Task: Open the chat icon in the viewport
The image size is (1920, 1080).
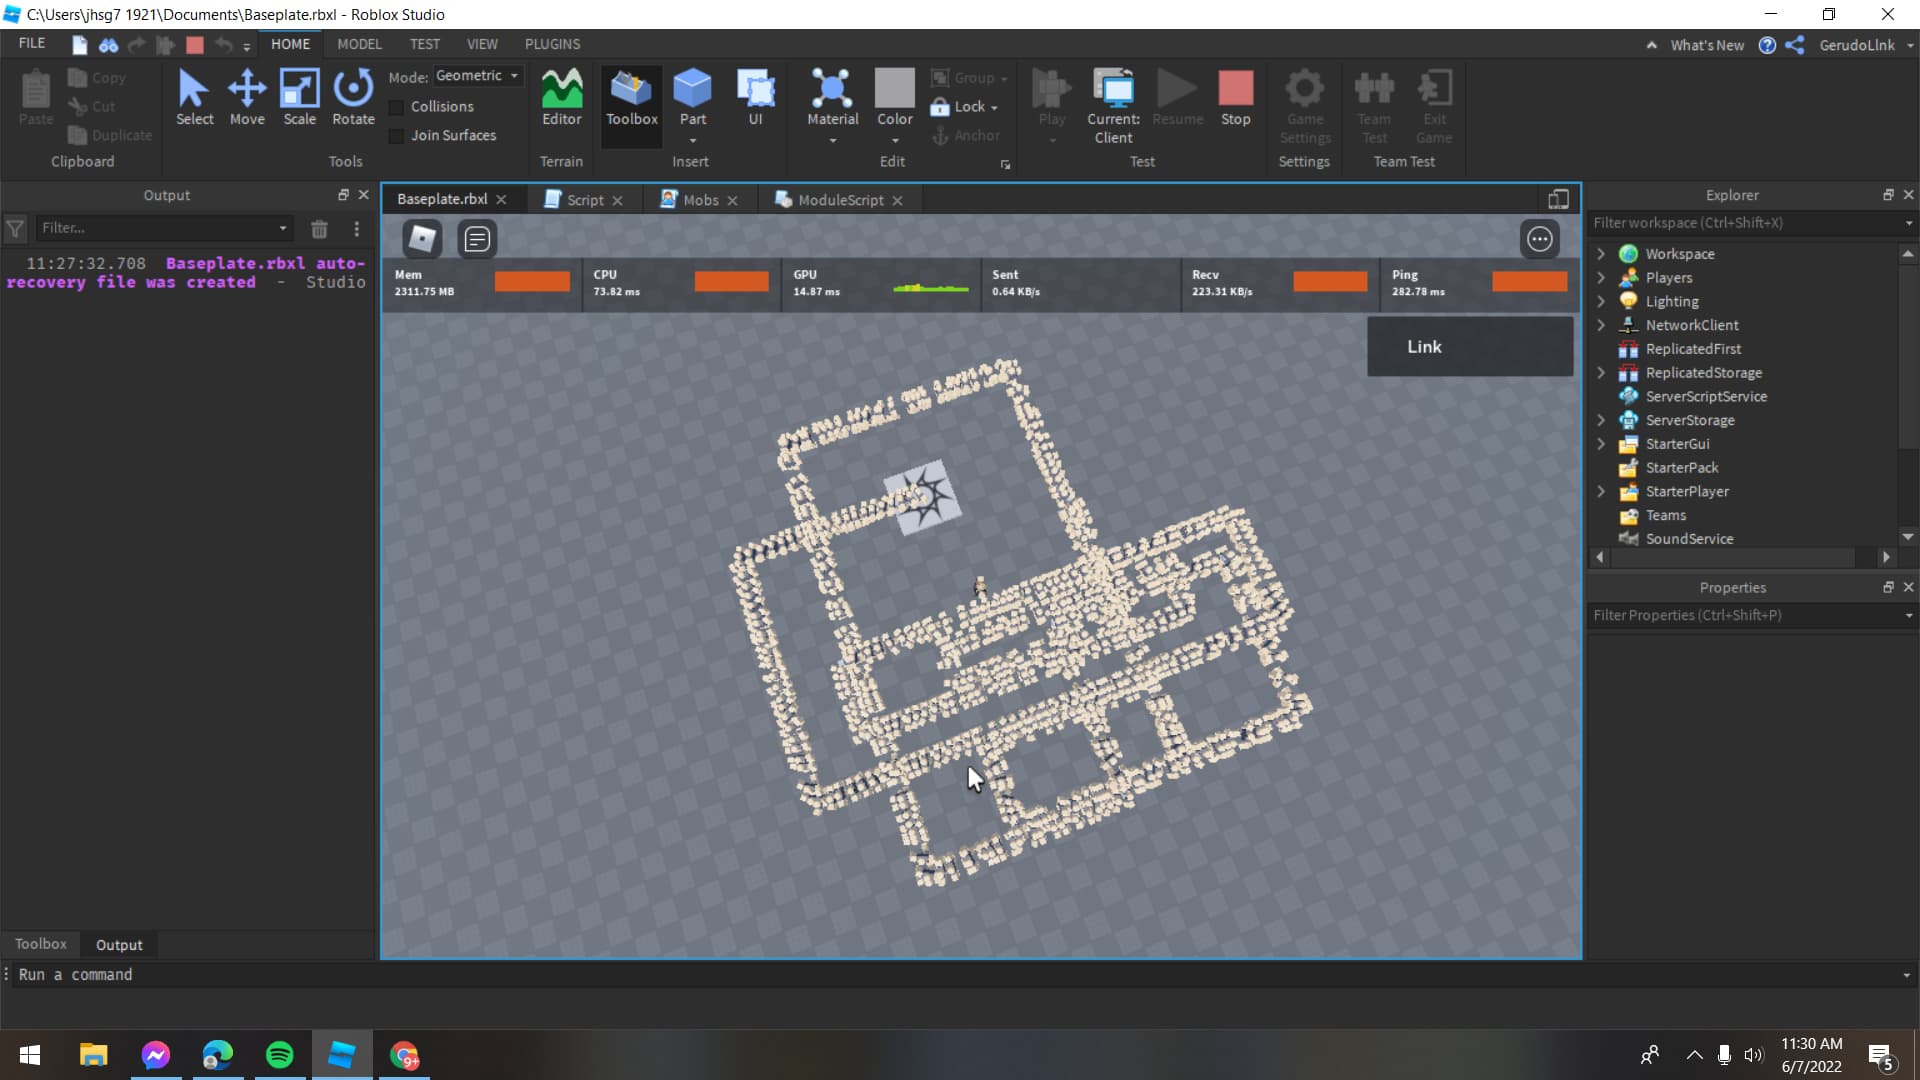Action: [x=477, y=239]
